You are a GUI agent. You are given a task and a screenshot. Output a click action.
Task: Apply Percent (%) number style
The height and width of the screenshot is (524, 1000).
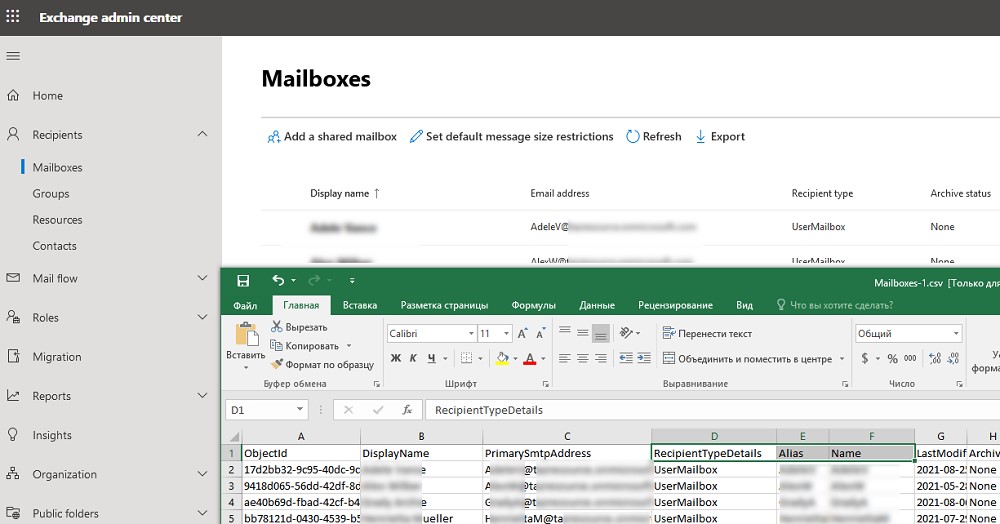point(892,358)
